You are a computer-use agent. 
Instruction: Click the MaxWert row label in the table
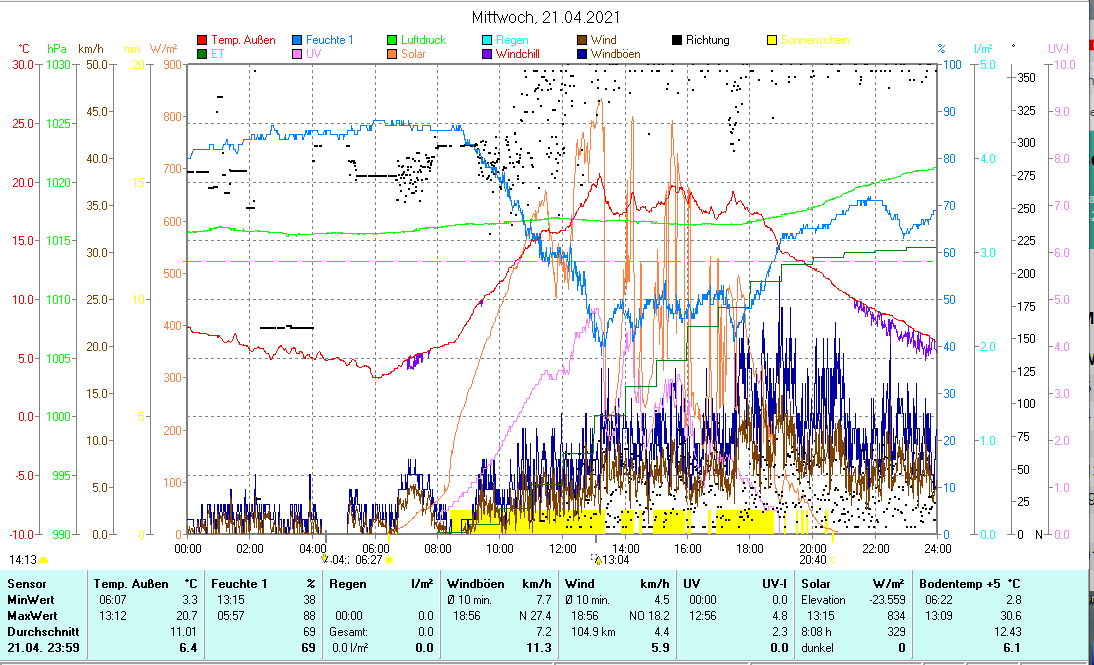point(30,614)
